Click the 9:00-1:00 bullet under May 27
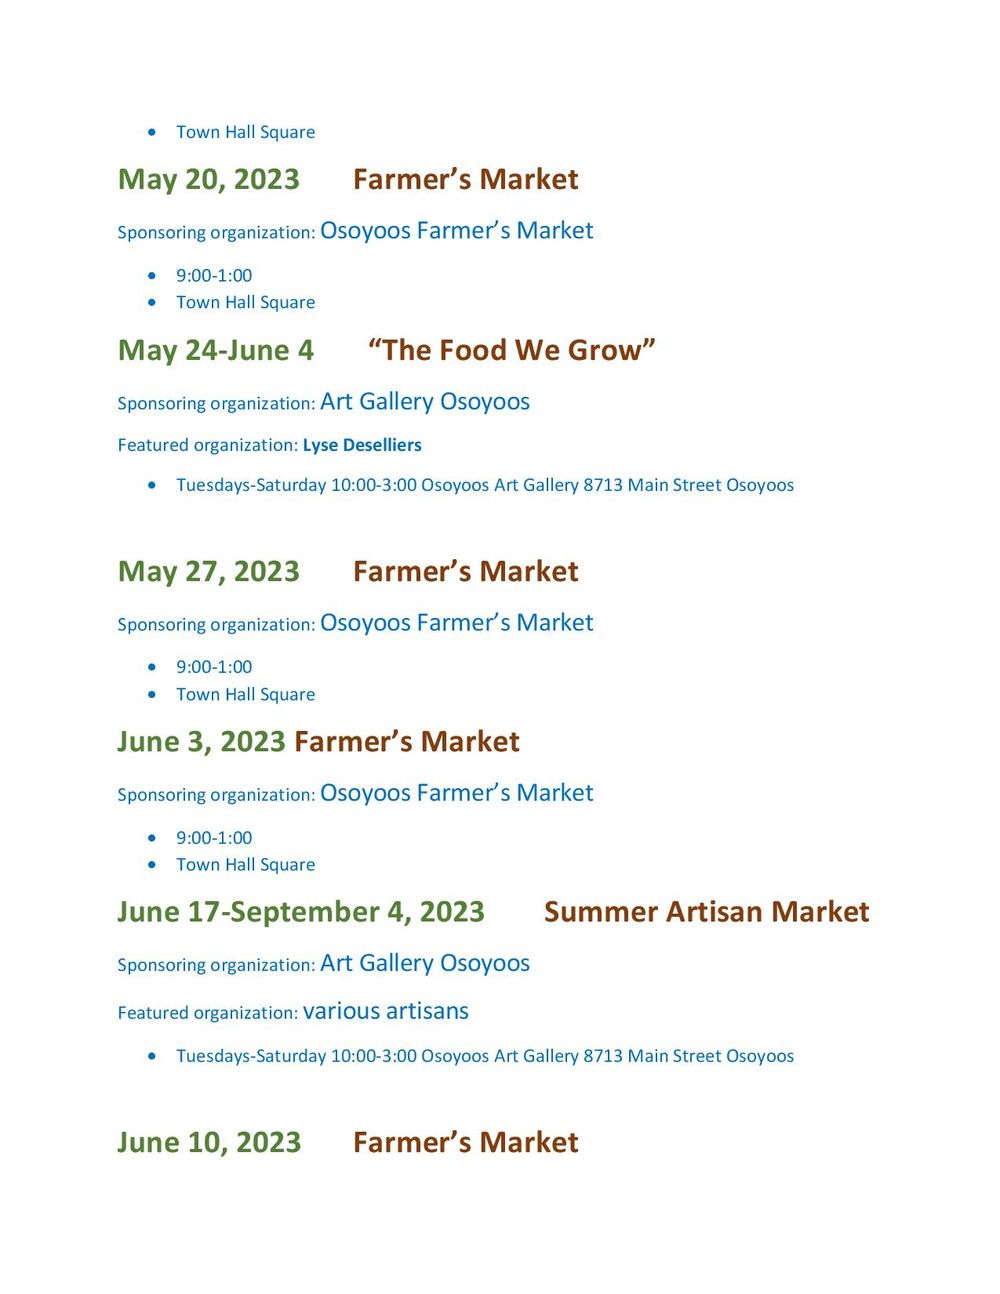The image size is (1000, 1294). coord(214,667)
